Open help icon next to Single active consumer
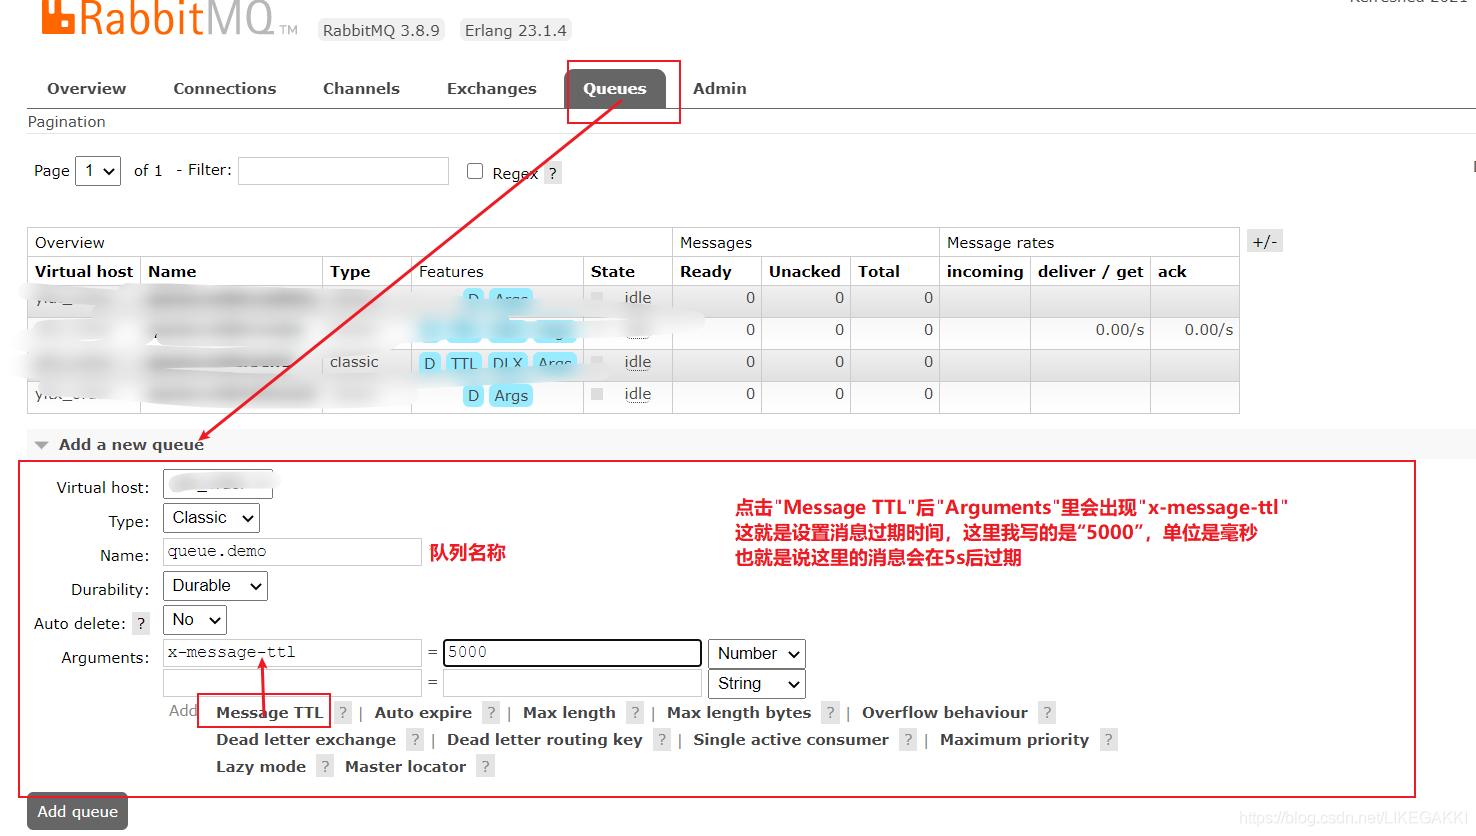The width and height of the screenshot is (1476, 836). tap(908, 739)
